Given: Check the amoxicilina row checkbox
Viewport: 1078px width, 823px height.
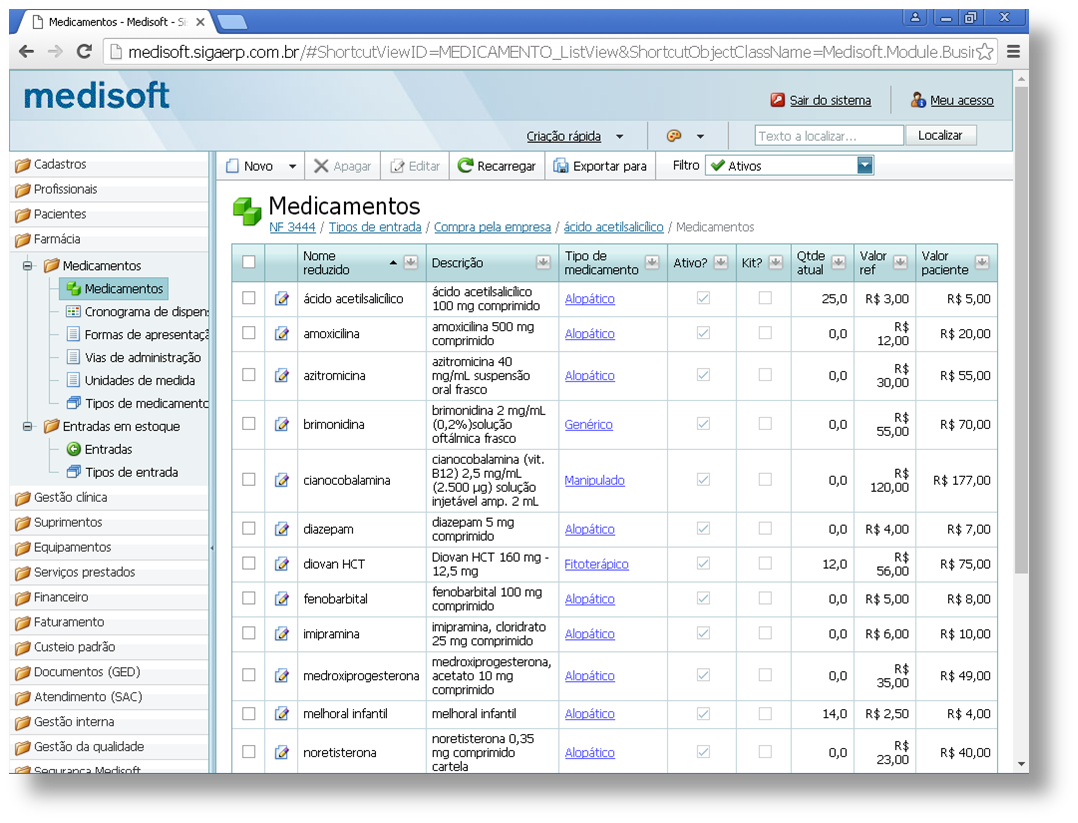Looking at the screenshot, I should (x=249, y=333).
